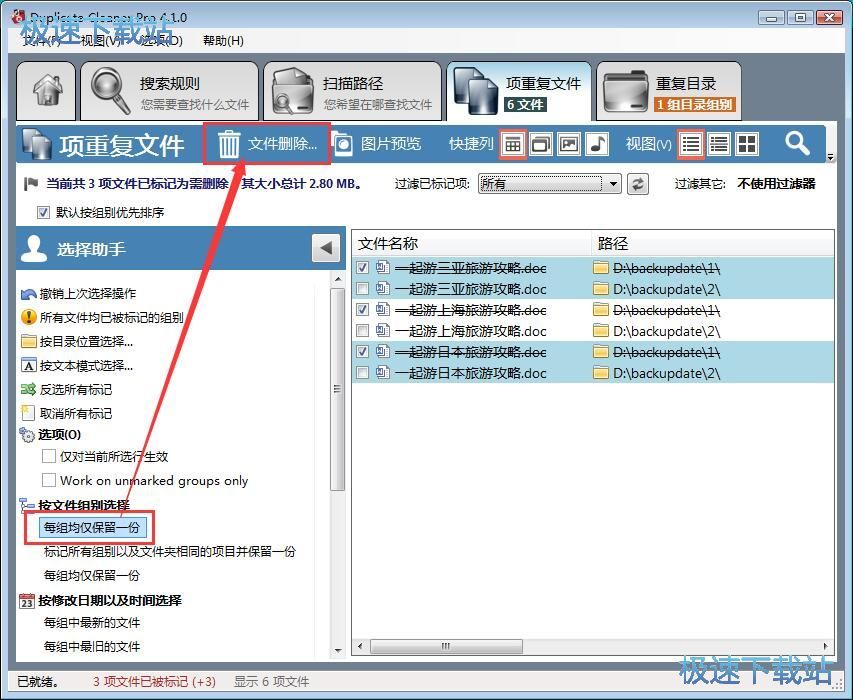Select the picture quick-column icon
The width and height of the screenshot is (853, 700).
point(569,144)
